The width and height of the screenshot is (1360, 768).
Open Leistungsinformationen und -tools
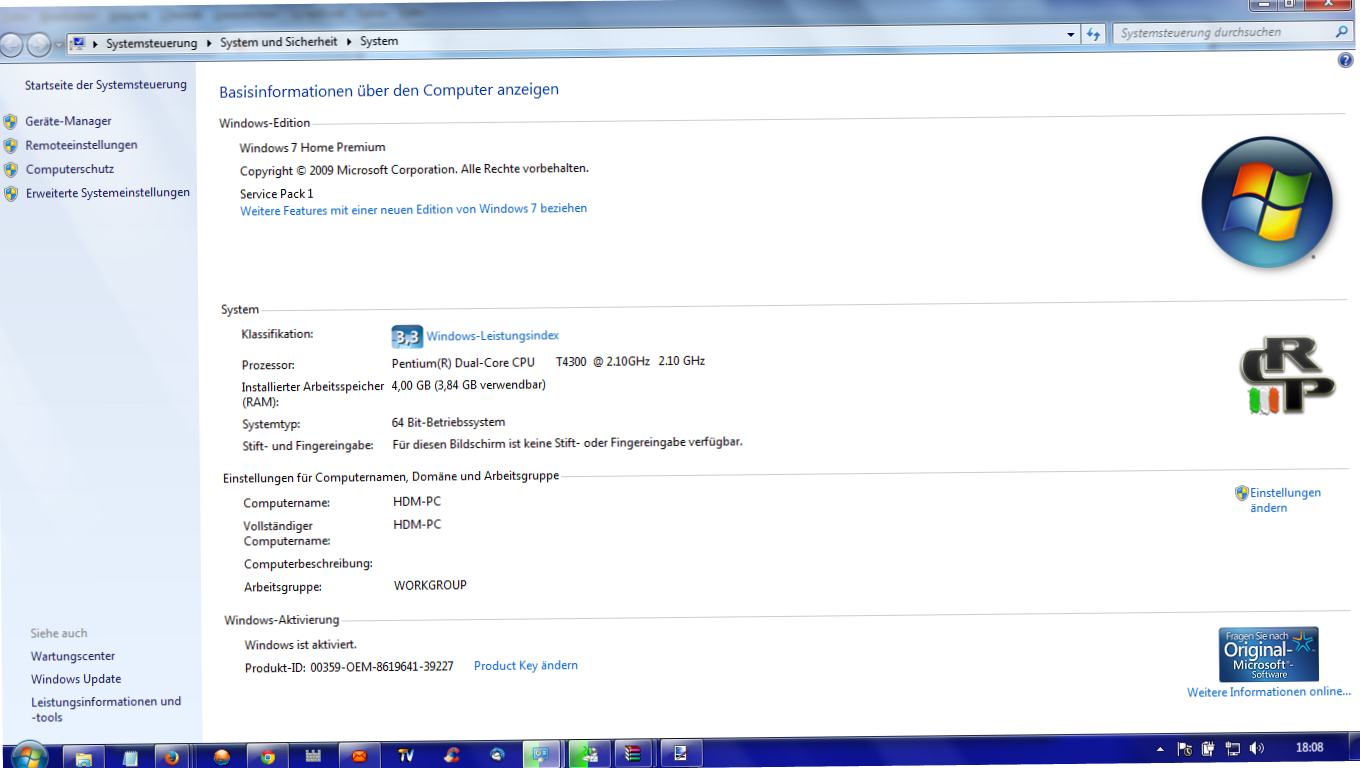coord(106,709)
